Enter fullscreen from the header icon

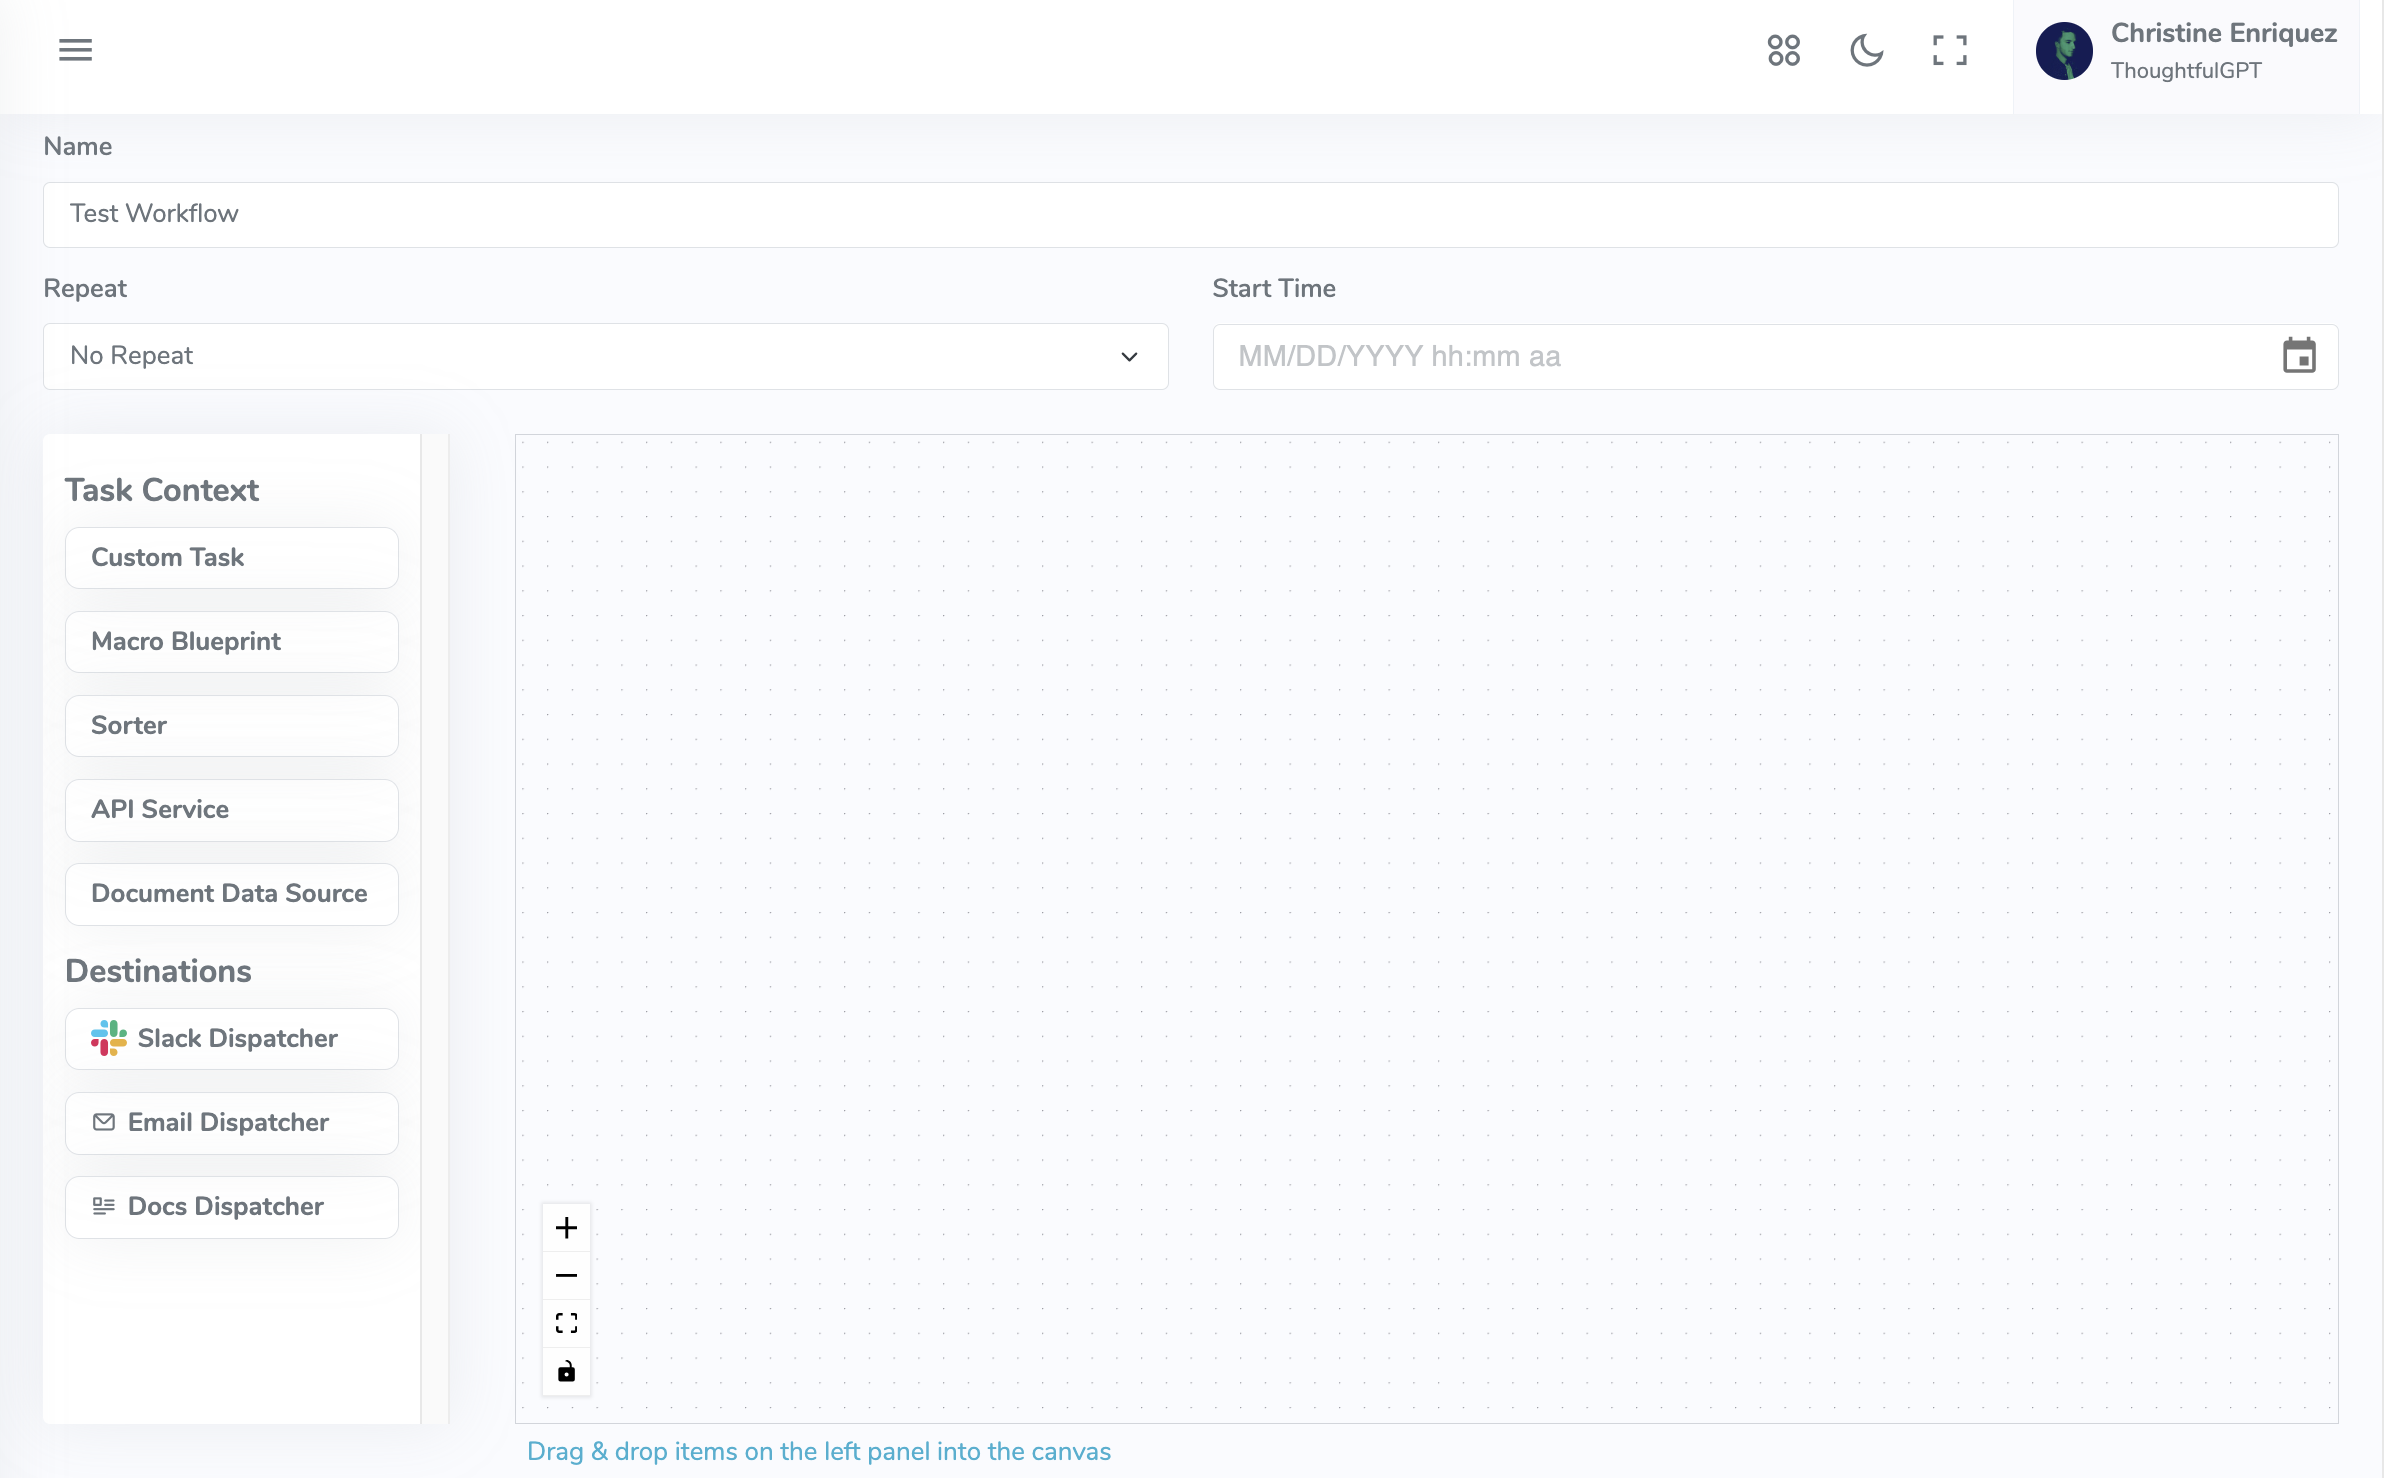tap(1949, 50)
